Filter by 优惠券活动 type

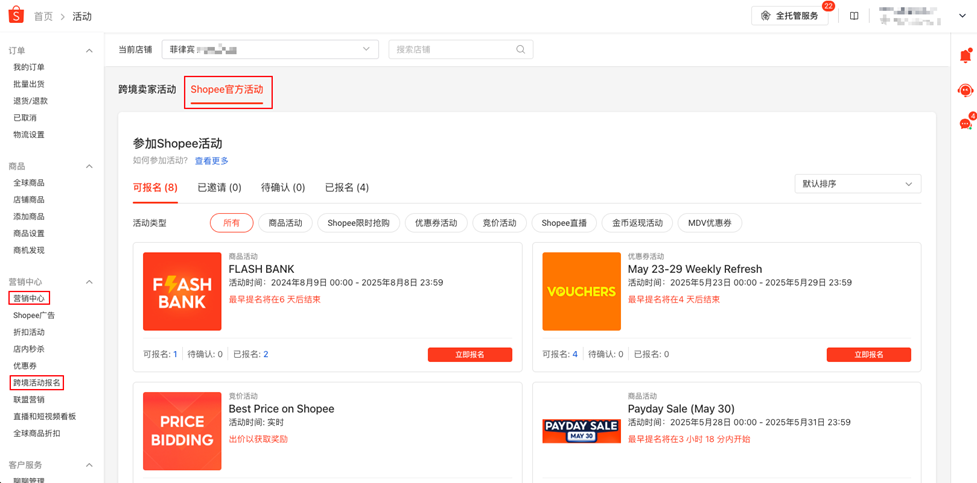tap(436, 223)
